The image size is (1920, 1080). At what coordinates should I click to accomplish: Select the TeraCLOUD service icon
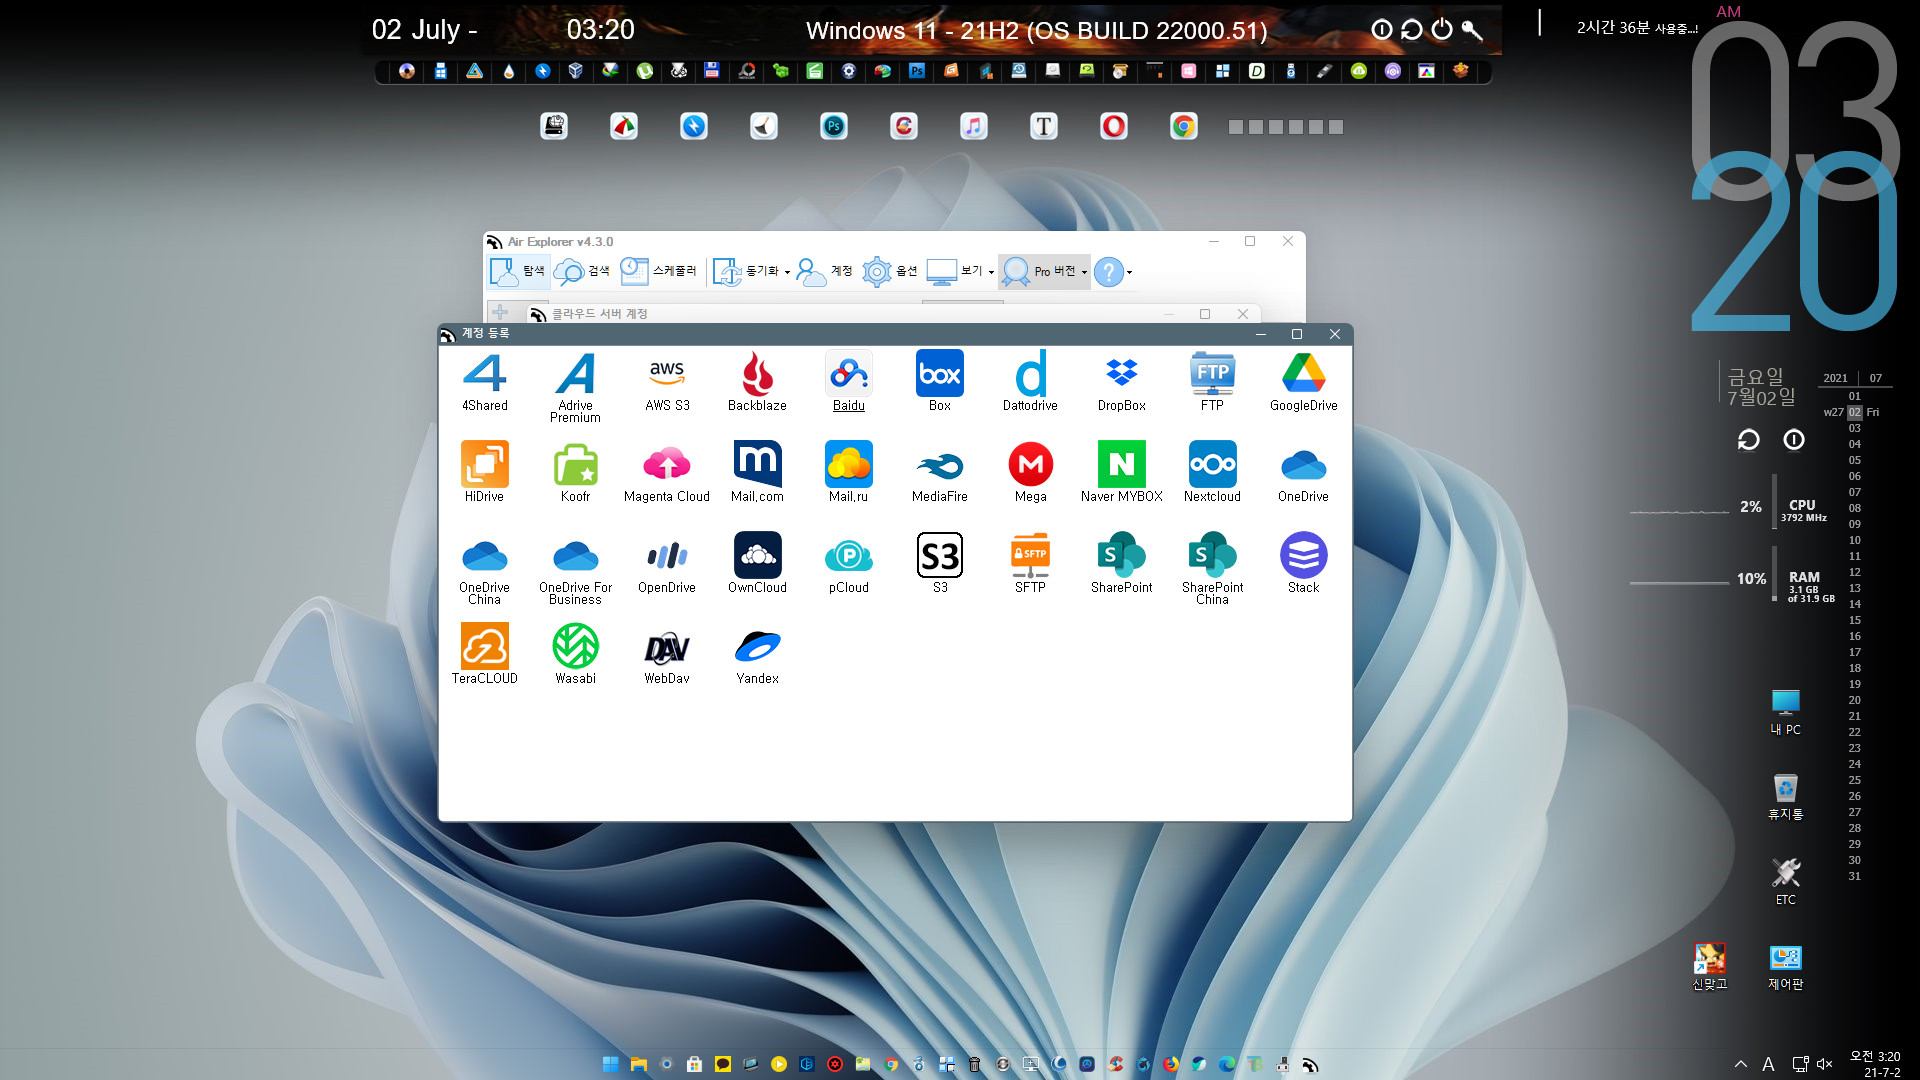pyautogui.click(x=485, y=654)
